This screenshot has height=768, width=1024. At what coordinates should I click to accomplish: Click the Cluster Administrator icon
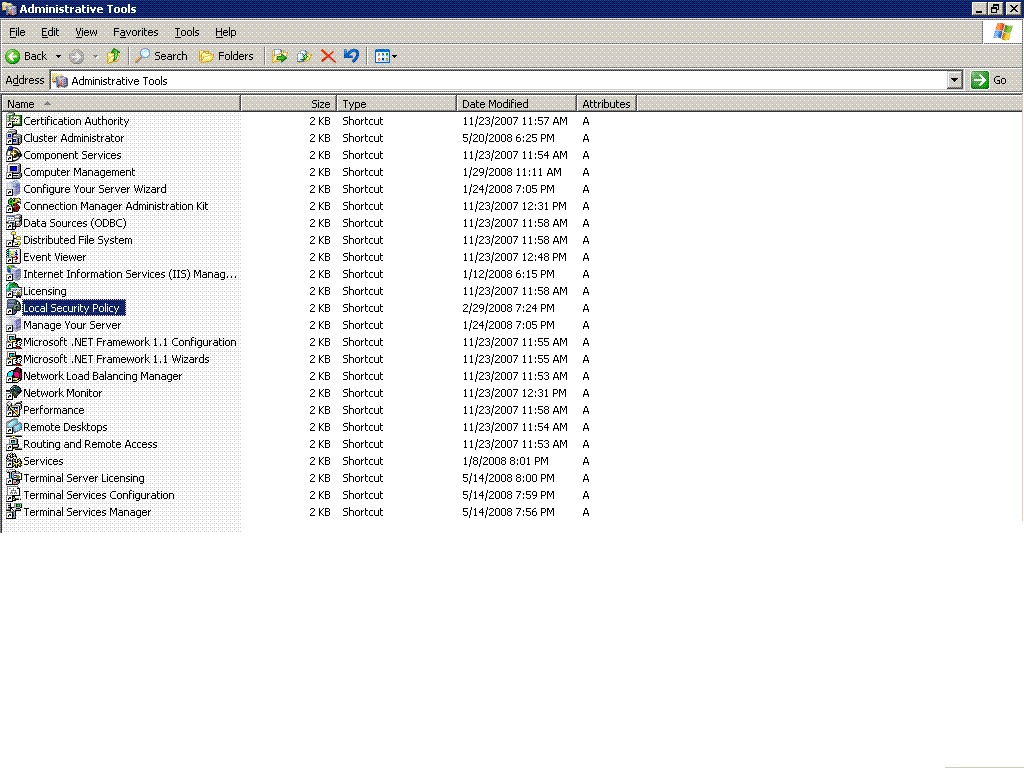14,138
